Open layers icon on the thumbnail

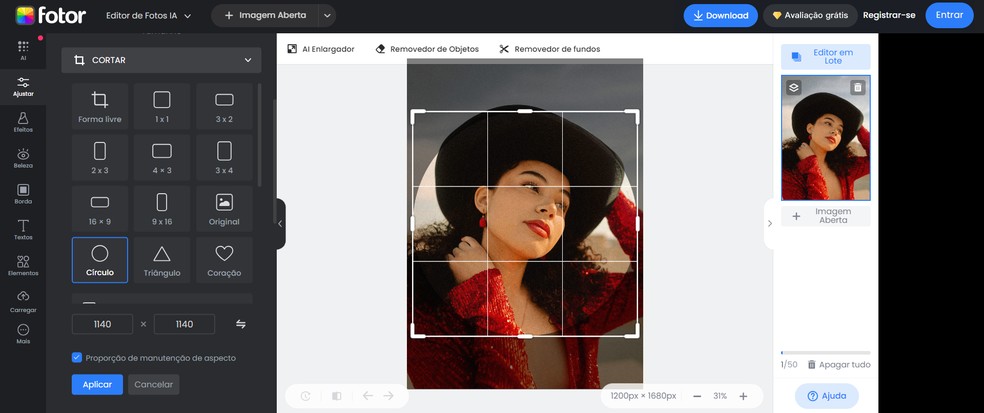(x=793, y=88)
